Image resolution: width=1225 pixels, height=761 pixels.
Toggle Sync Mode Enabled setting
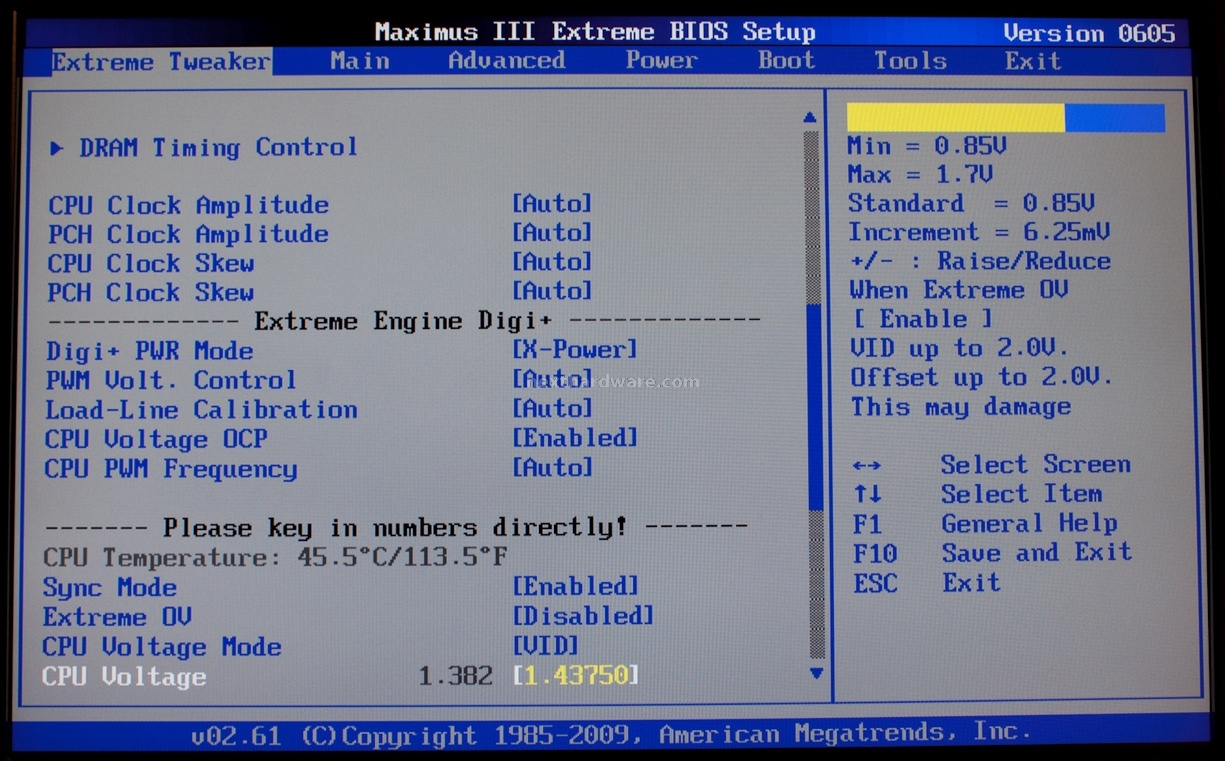coord(575,586)
